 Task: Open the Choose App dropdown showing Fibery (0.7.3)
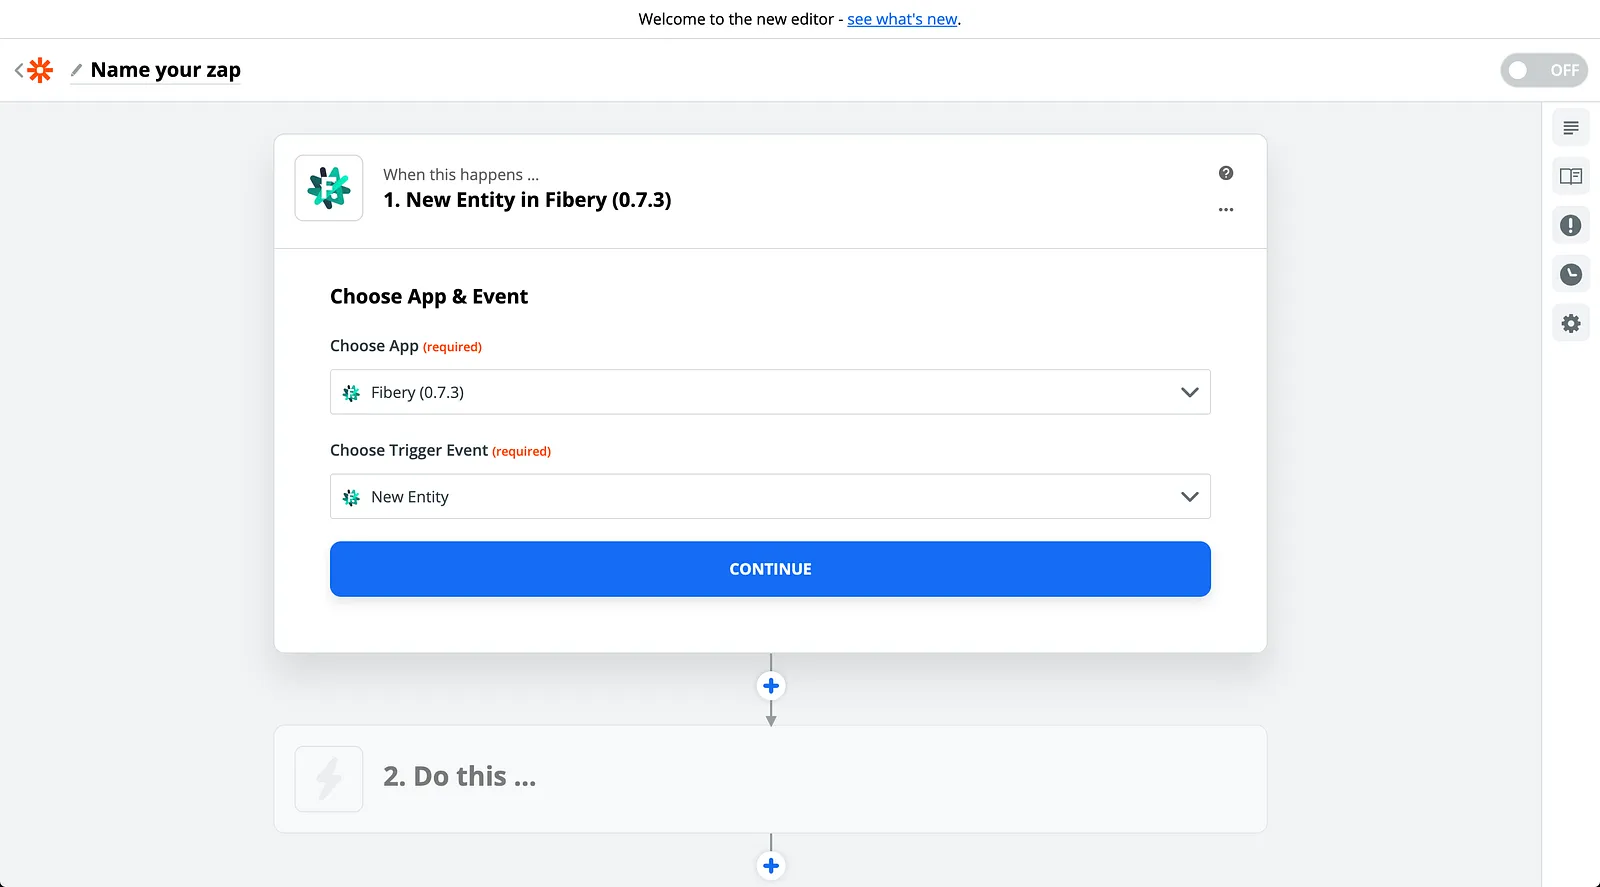pyautogui.click(x=770, y=392)
